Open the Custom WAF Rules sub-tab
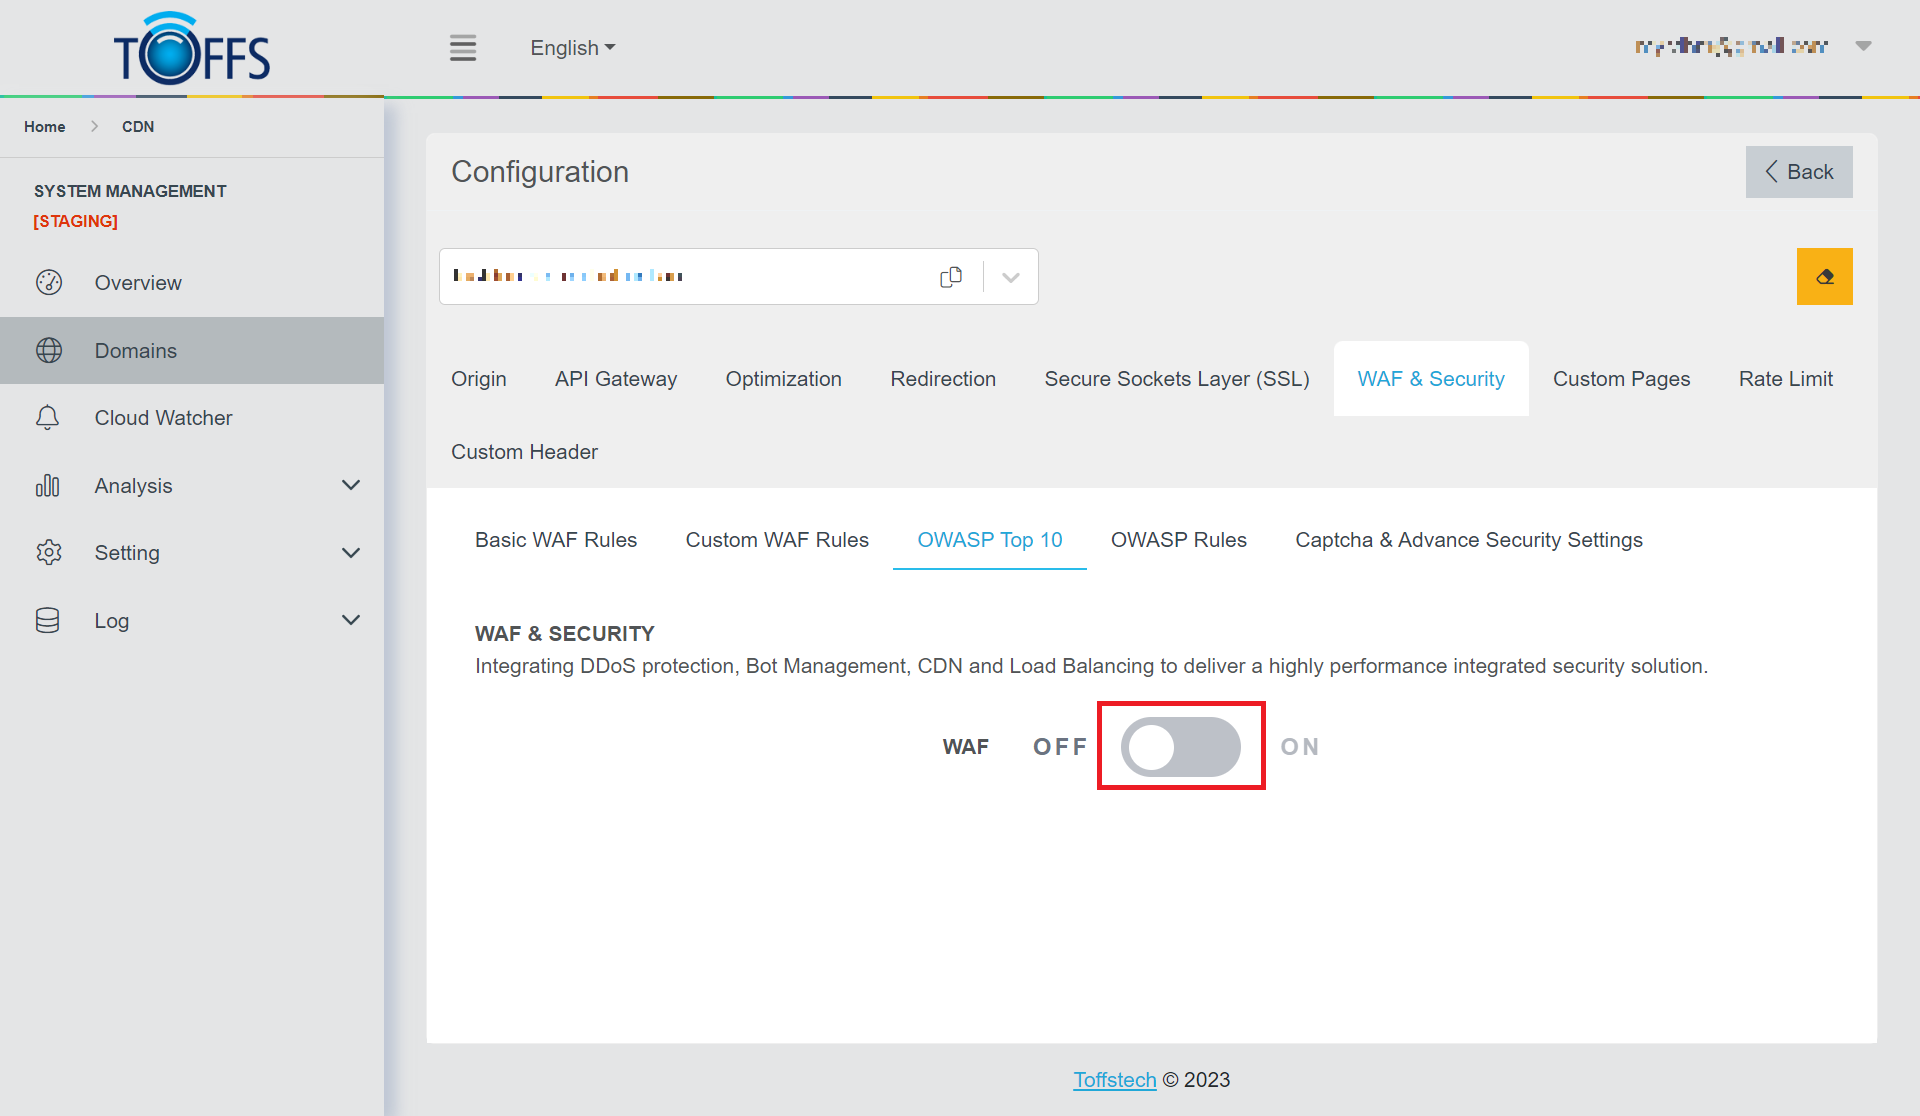This screenshot has height=1116, width=1920. (x=776, y=540)
